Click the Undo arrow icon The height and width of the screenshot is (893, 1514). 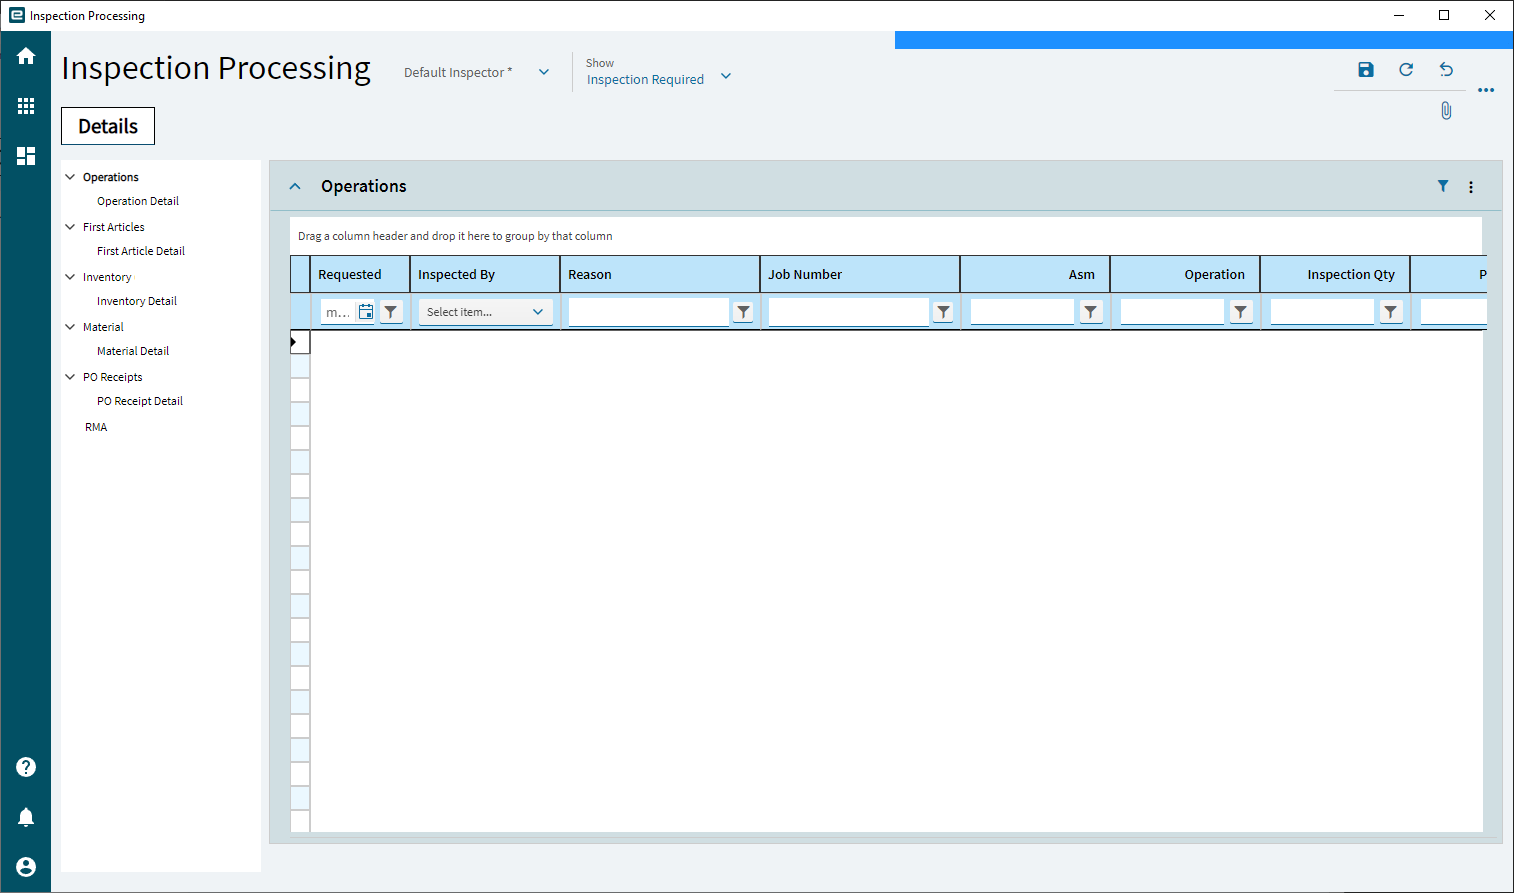pos(1446,69)
